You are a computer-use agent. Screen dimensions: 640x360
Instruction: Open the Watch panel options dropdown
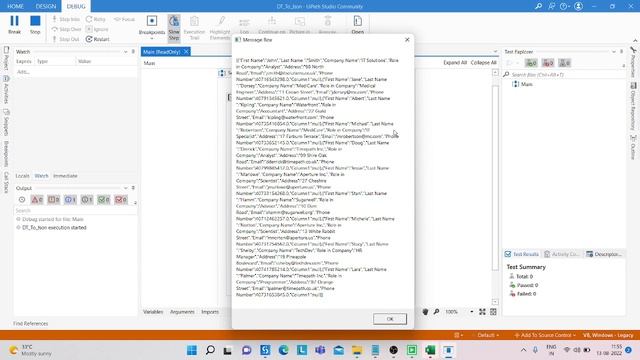126,52
